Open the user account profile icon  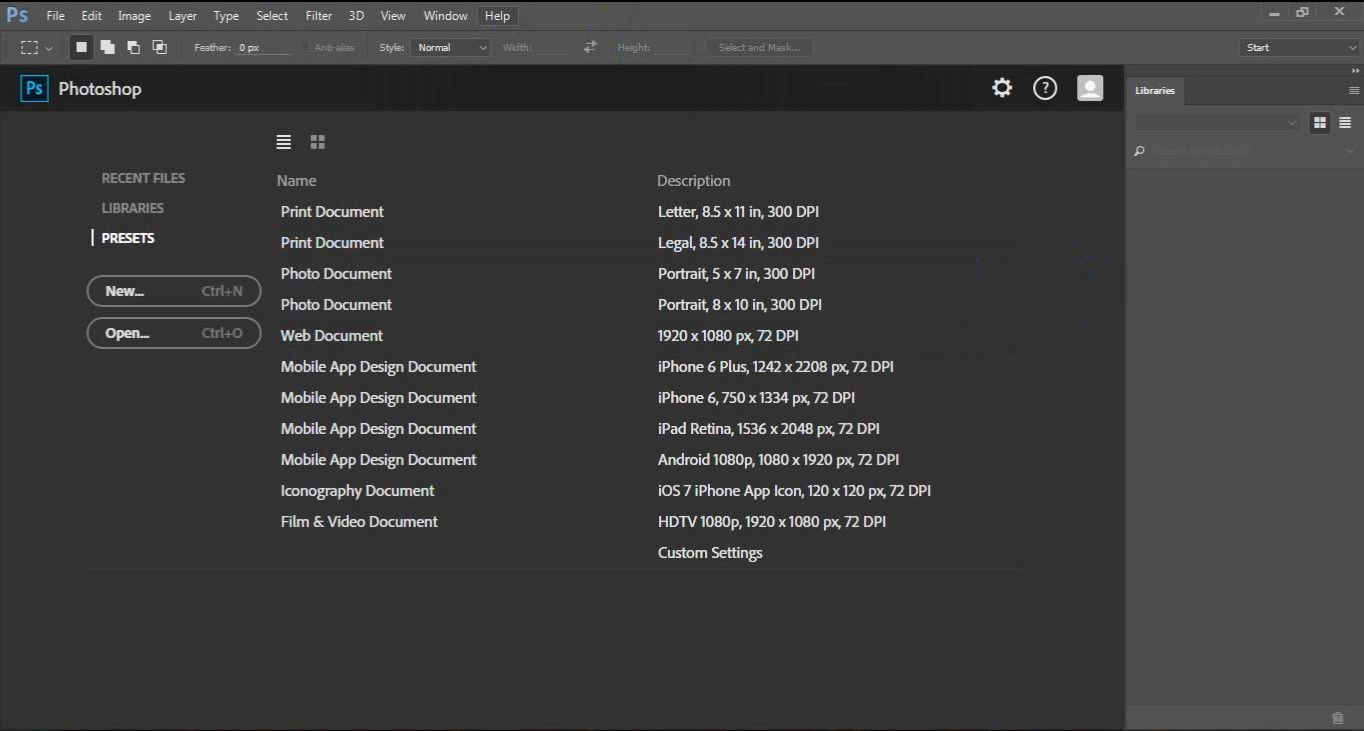coord(1090,88)
